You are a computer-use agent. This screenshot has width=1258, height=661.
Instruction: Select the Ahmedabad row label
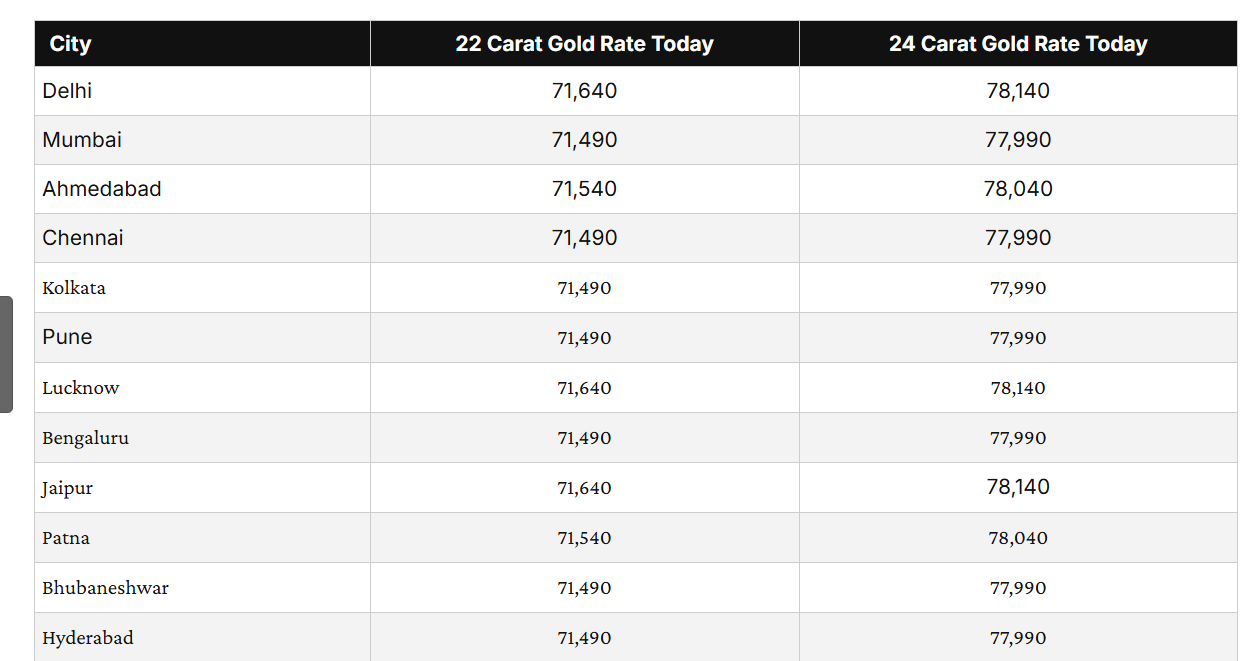point(102,189)
